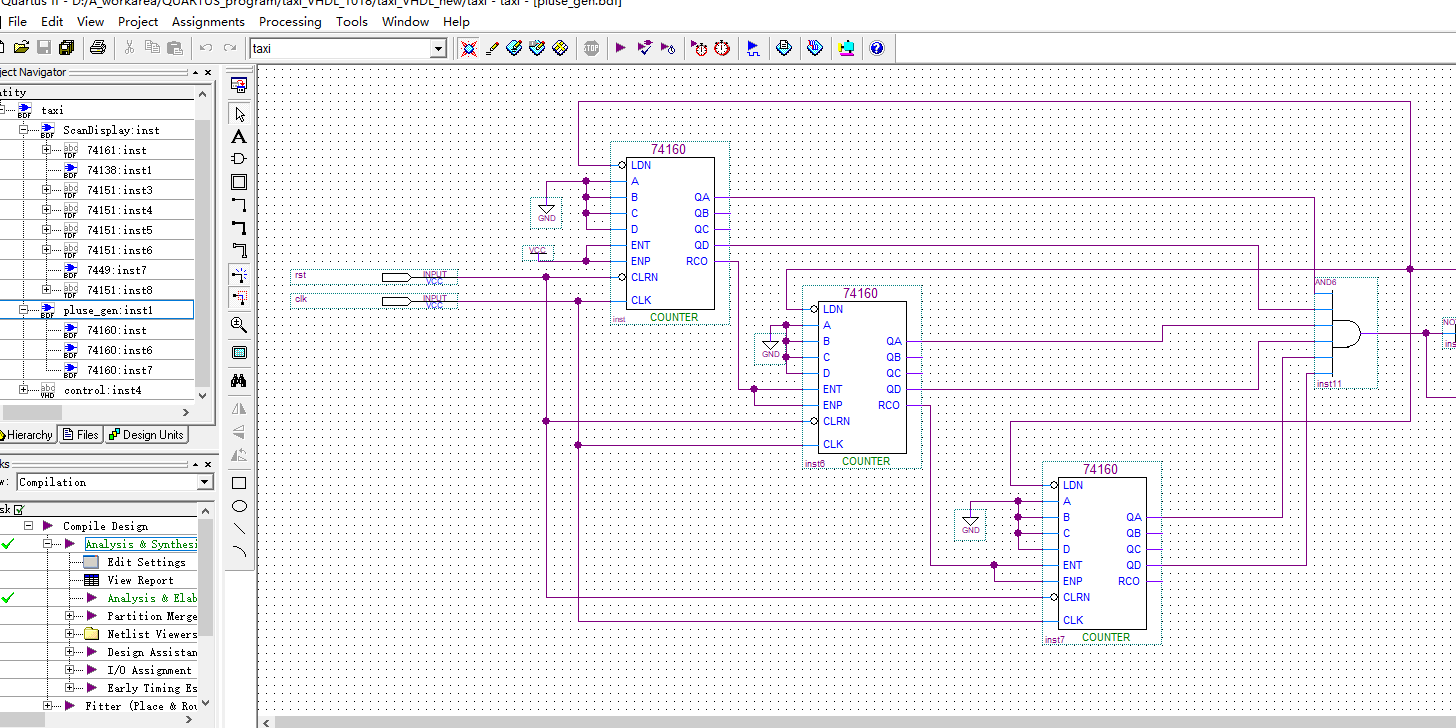Screen dimensions: 1456x728
Task: Start Simulation waveform icon
Action: 753,47
